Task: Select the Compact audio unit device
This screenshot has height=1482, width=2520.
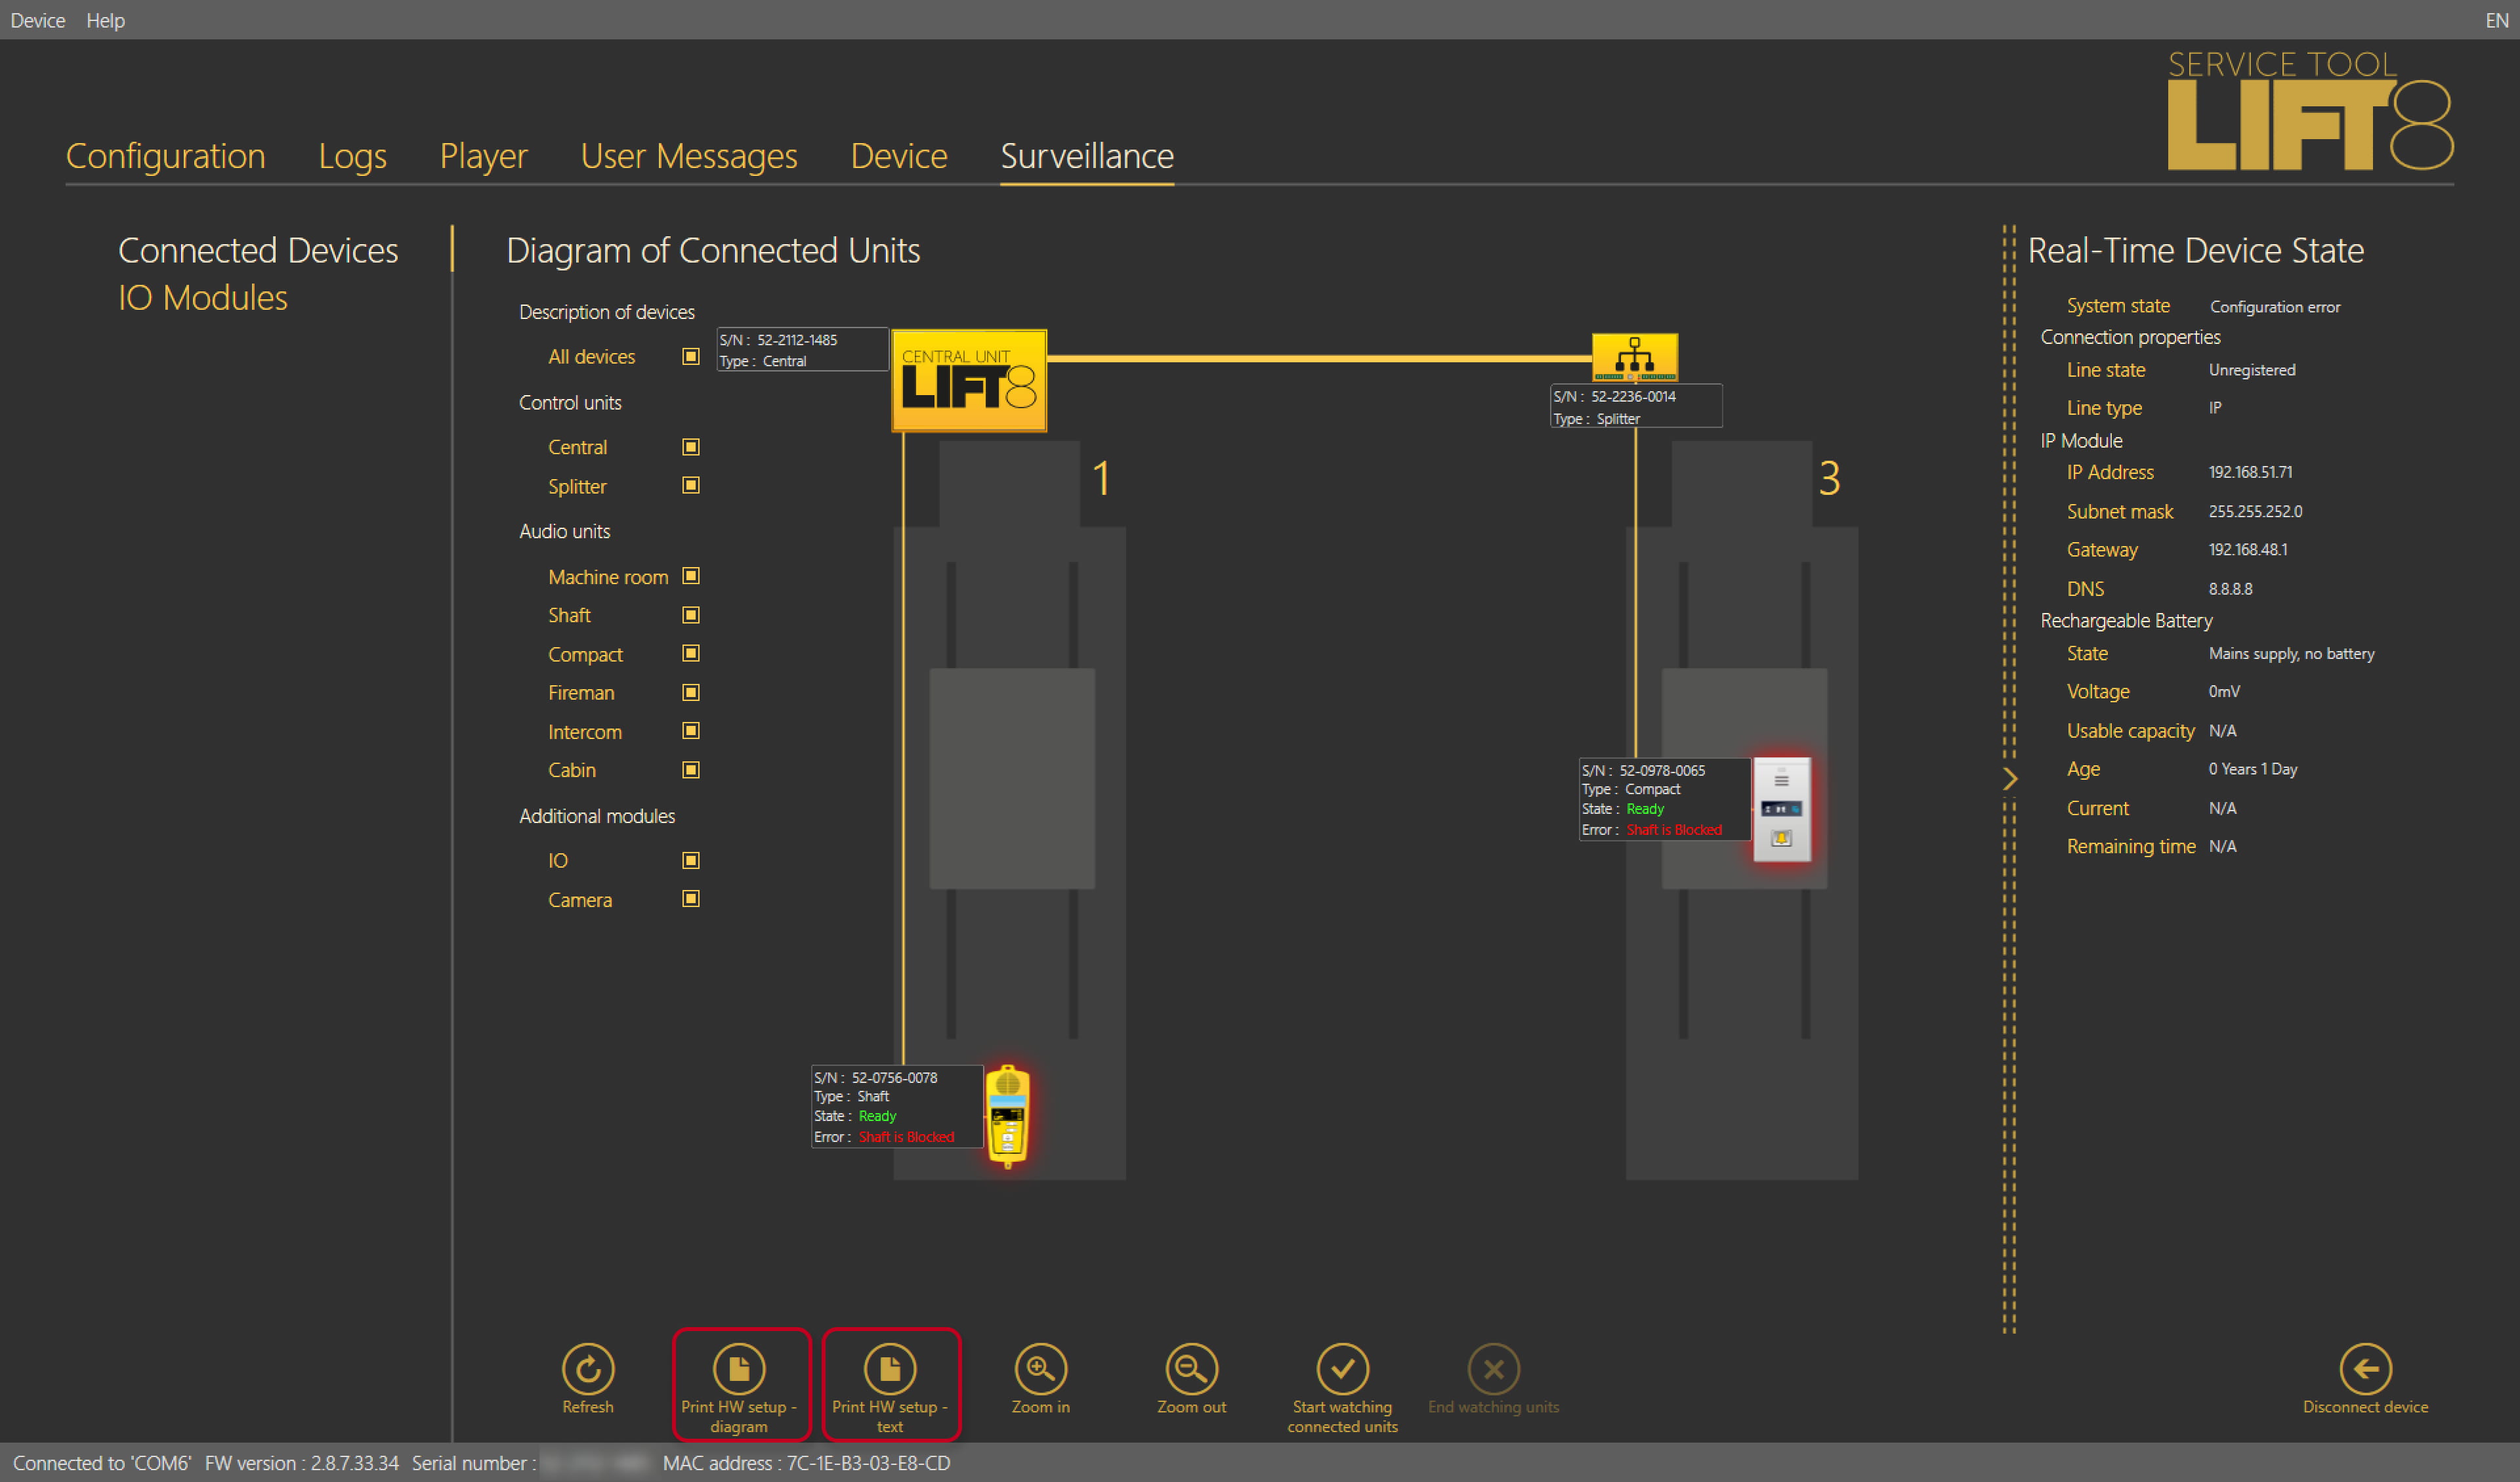Action: pyautogui.click(x=1782, y=809)
